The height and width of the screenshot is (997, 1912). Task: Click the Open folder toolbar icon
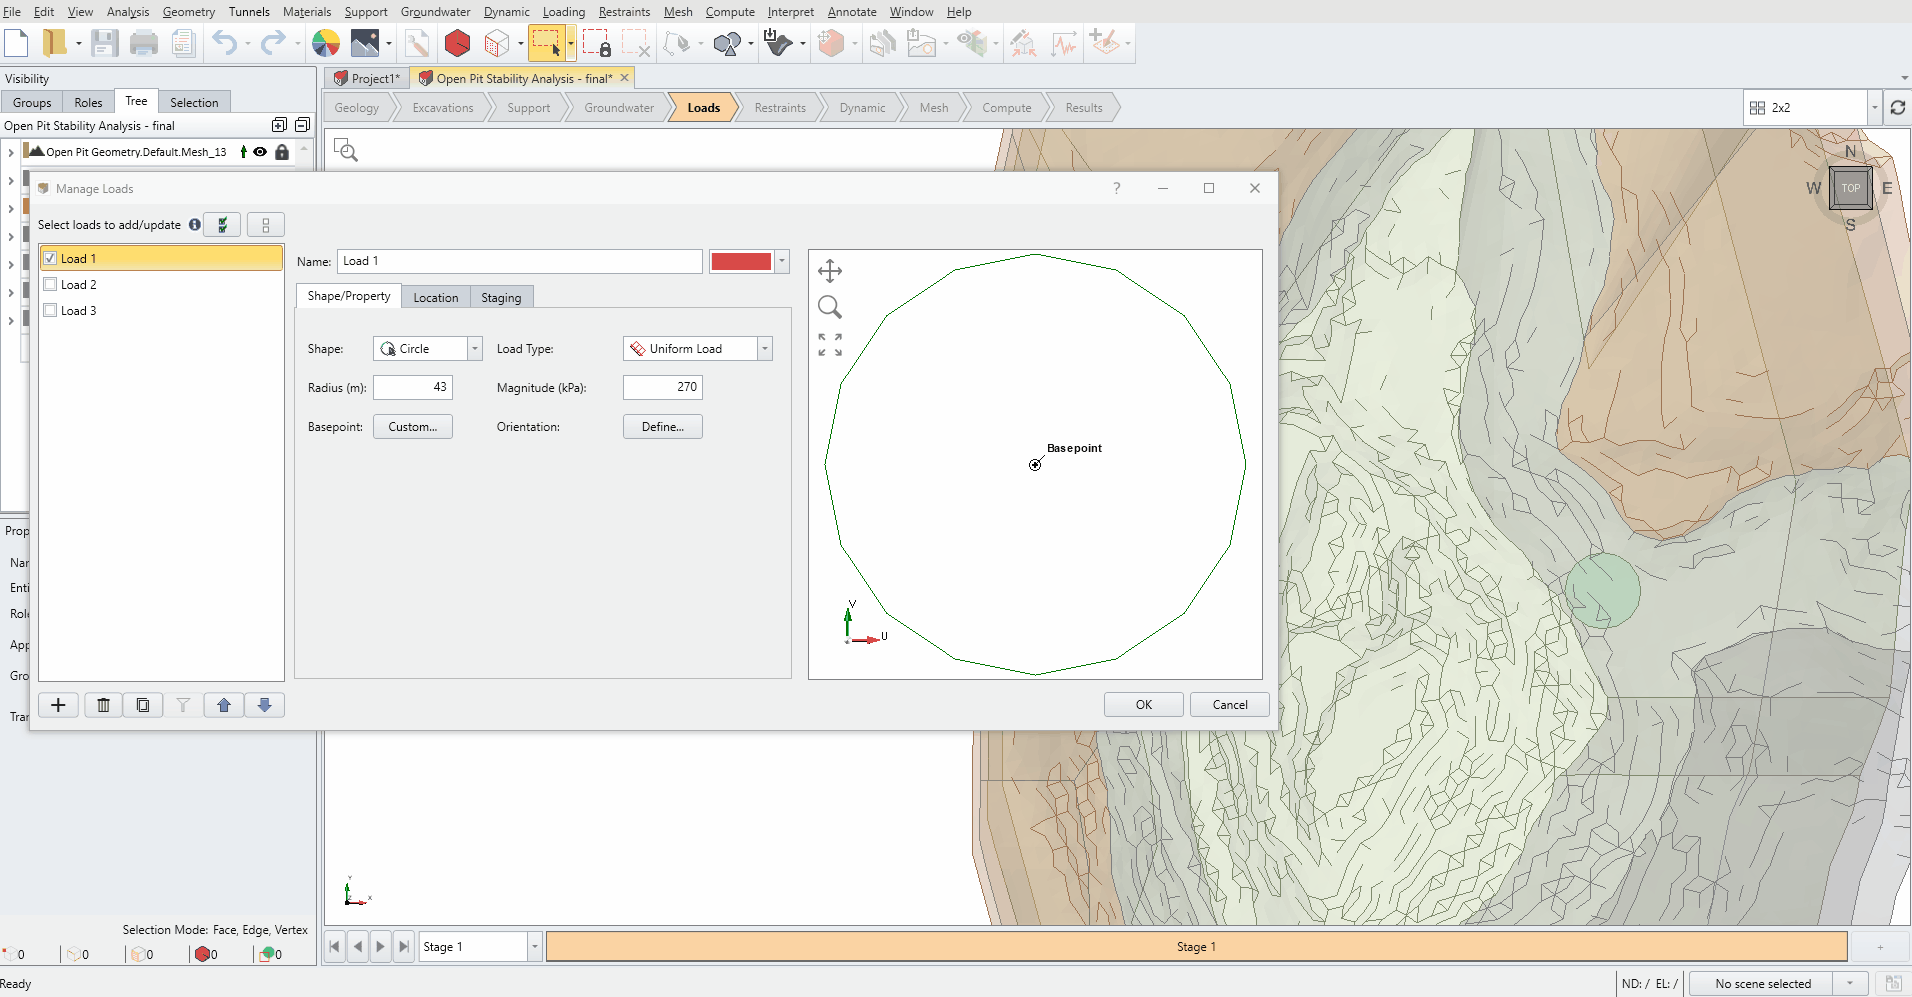click(54, 43)
